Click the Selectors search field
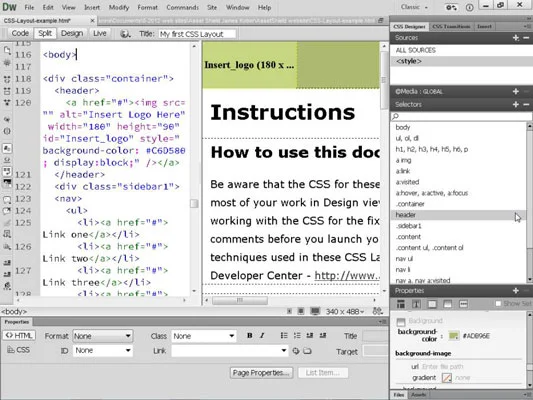The image size is (533, 400). click(x=461, y=116)
